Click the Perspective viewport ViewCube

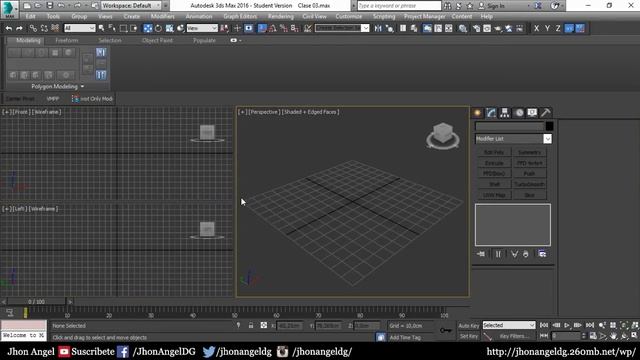(443, 136)
